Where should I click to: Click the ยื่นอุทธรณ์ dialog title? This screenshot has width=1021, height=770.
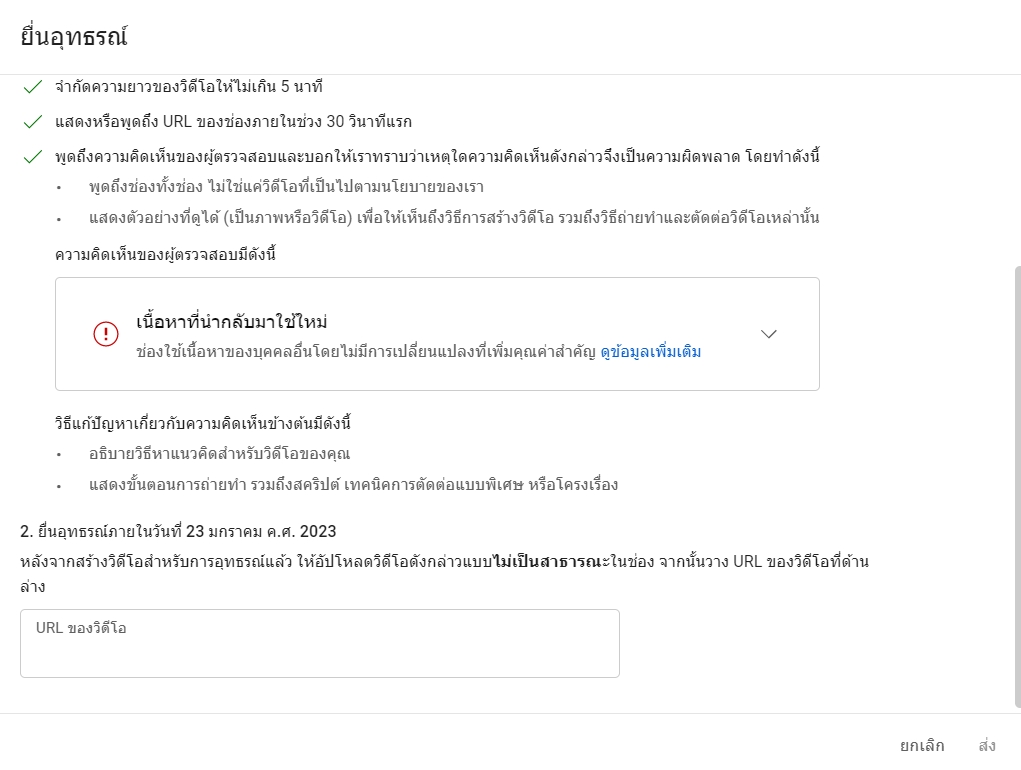point(74,37)
